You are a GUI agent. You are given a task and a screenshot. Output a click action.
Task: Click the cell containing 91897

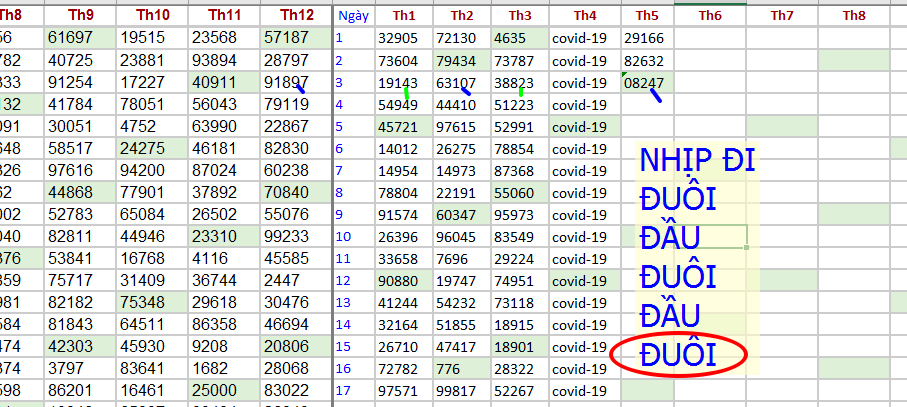296,83
